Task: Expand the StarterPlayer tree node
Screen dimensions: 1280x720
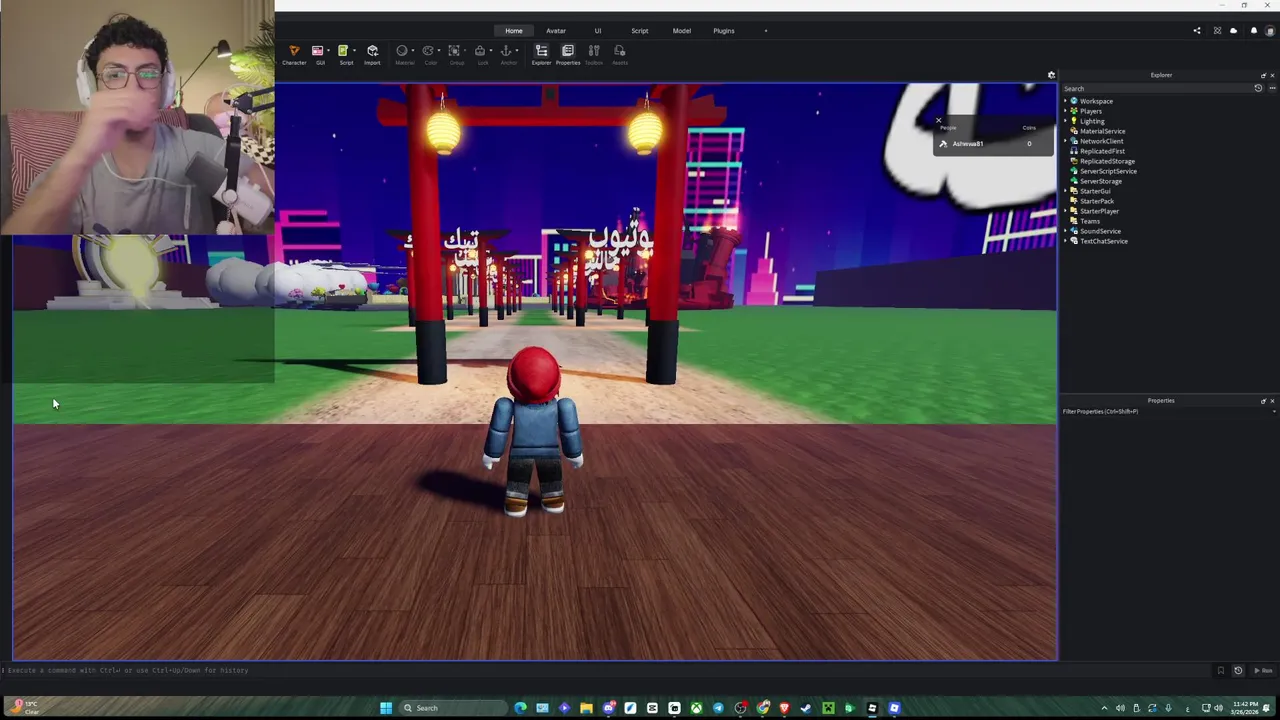Action: (1066, 211)
